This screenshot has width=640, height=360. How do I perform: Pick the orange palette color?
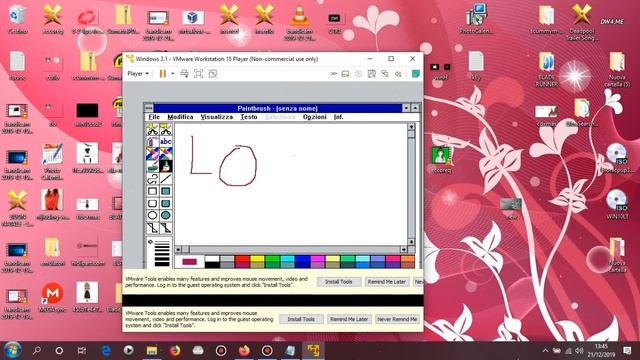[x=408, y=259]
